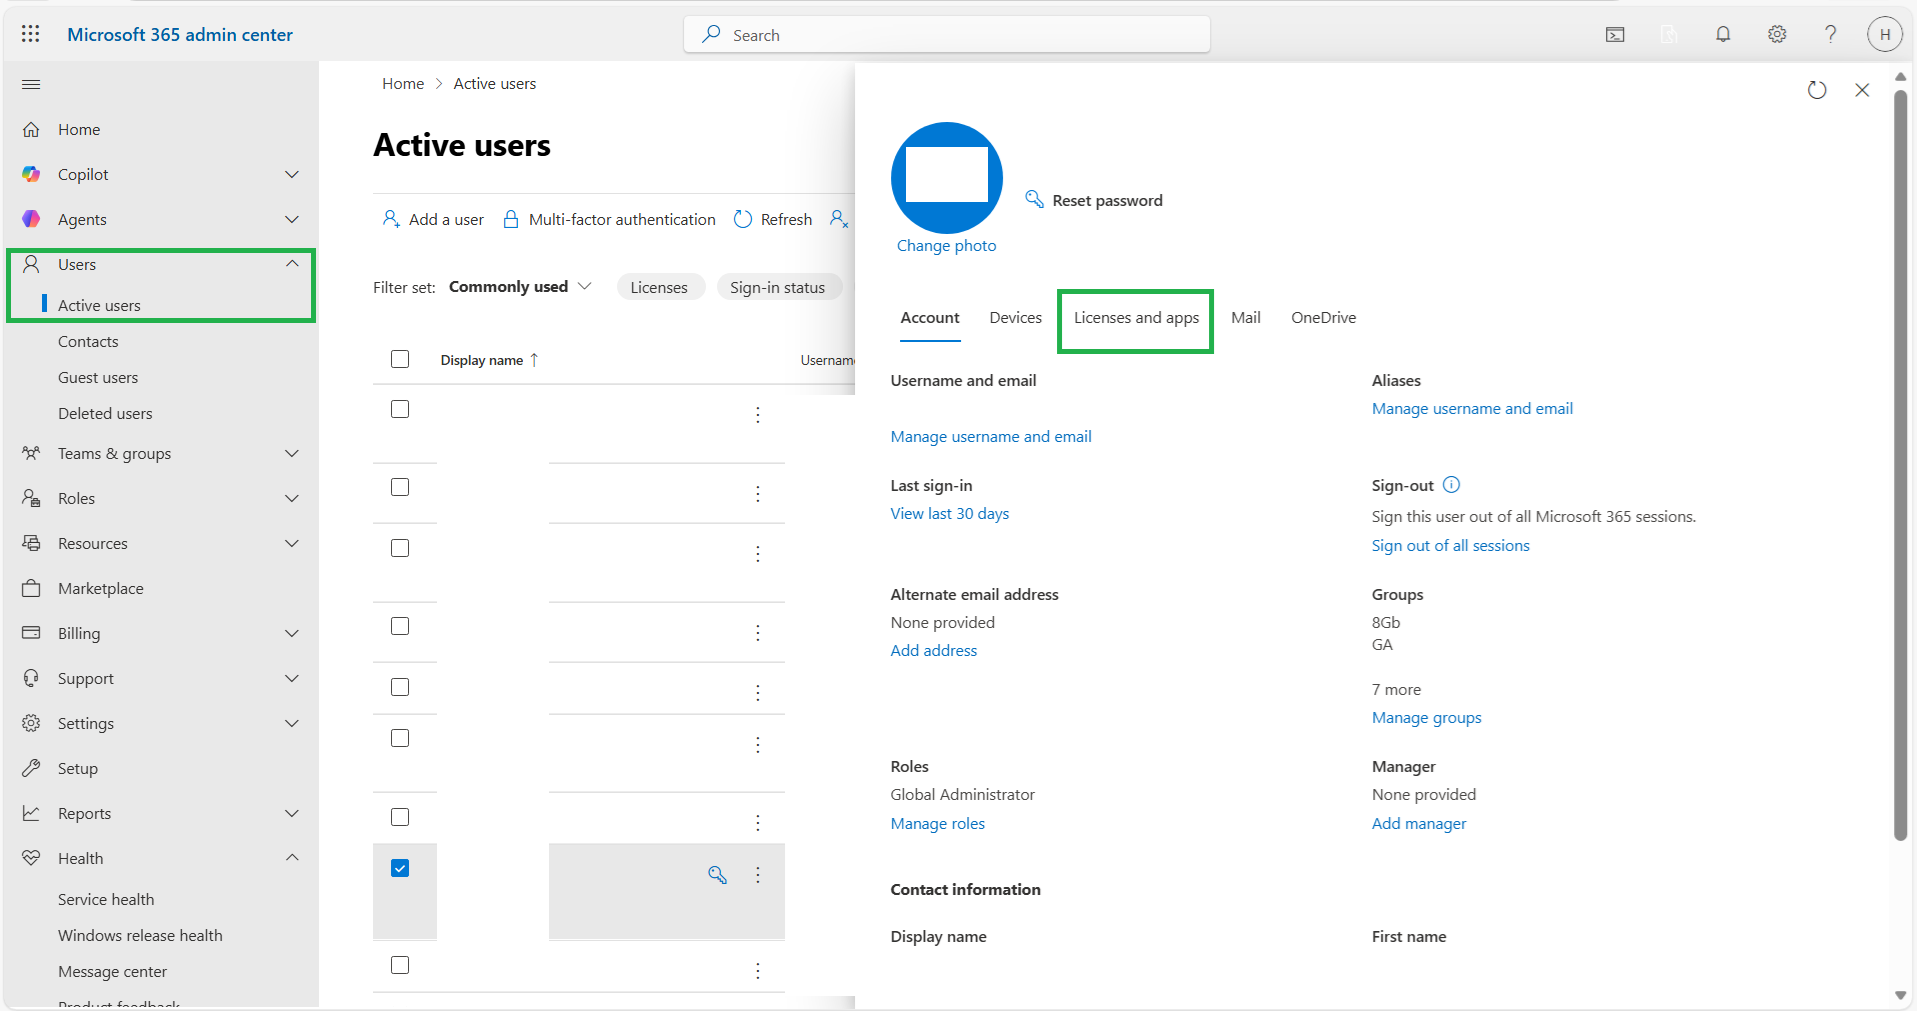Click the panel vertical scrollbar
The width and height of the screenshot is (1917, 1011).
1900,465
